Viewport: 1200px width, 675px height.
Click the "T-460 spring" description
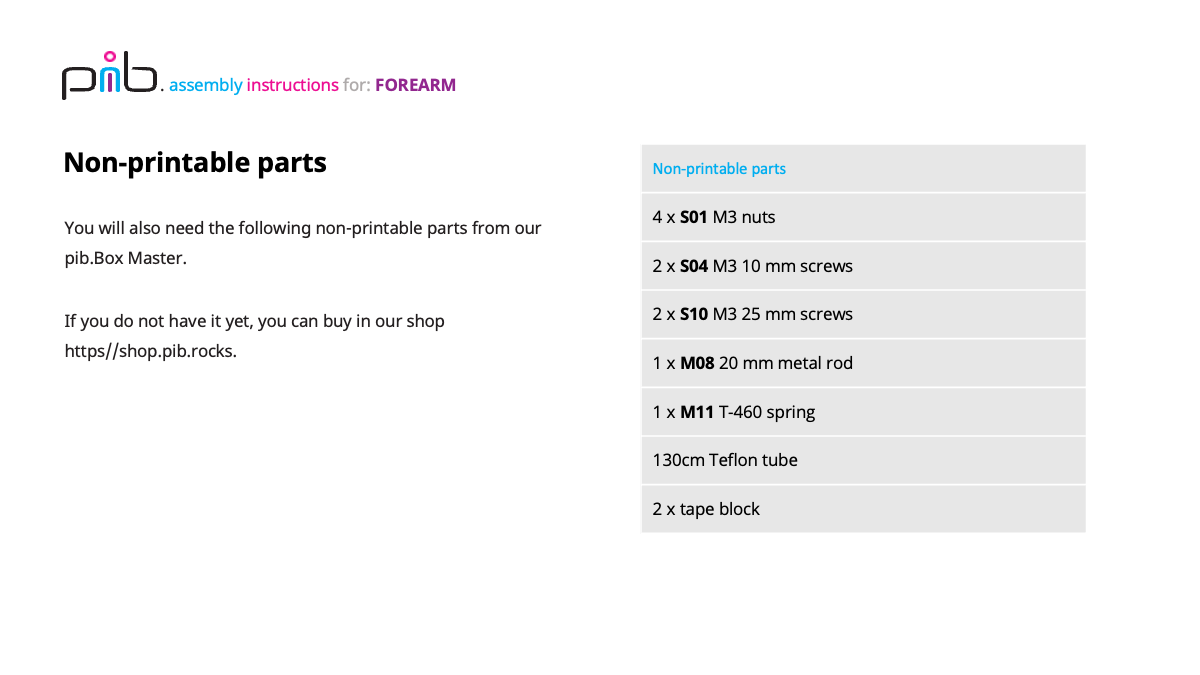[x=767, y=412]
